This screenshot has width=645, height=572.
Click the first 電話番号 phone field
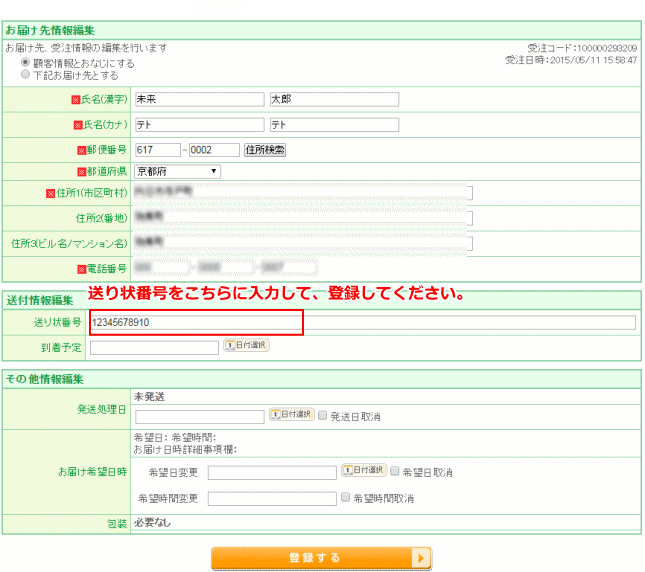(x=161, y=268)
